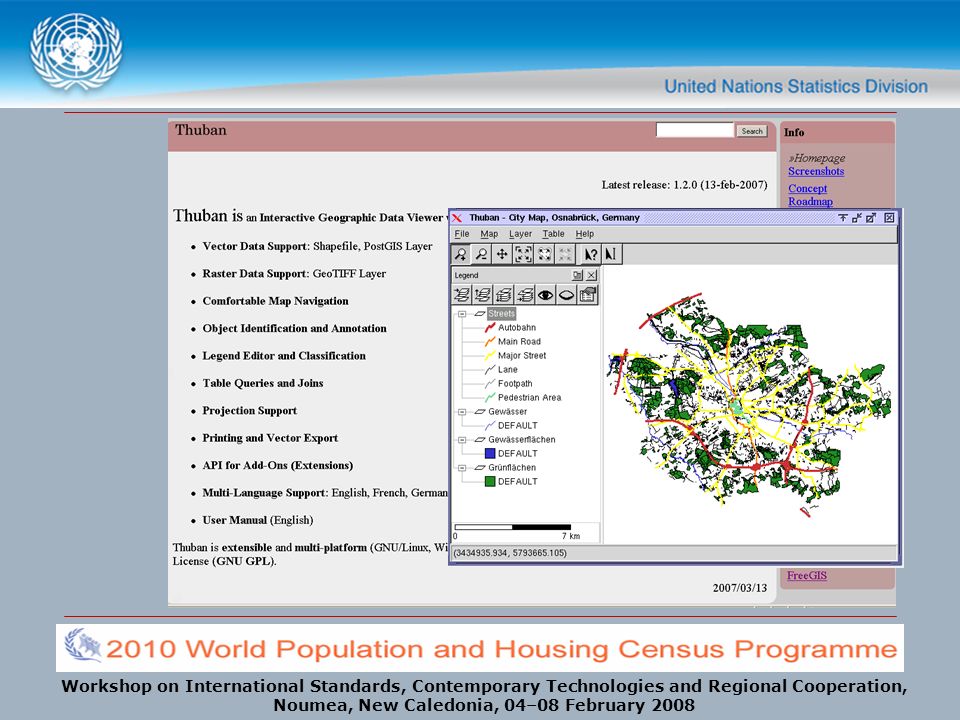Select the Lane legend entry
This screenshot has width=960, height=720.
pos(508,370)
